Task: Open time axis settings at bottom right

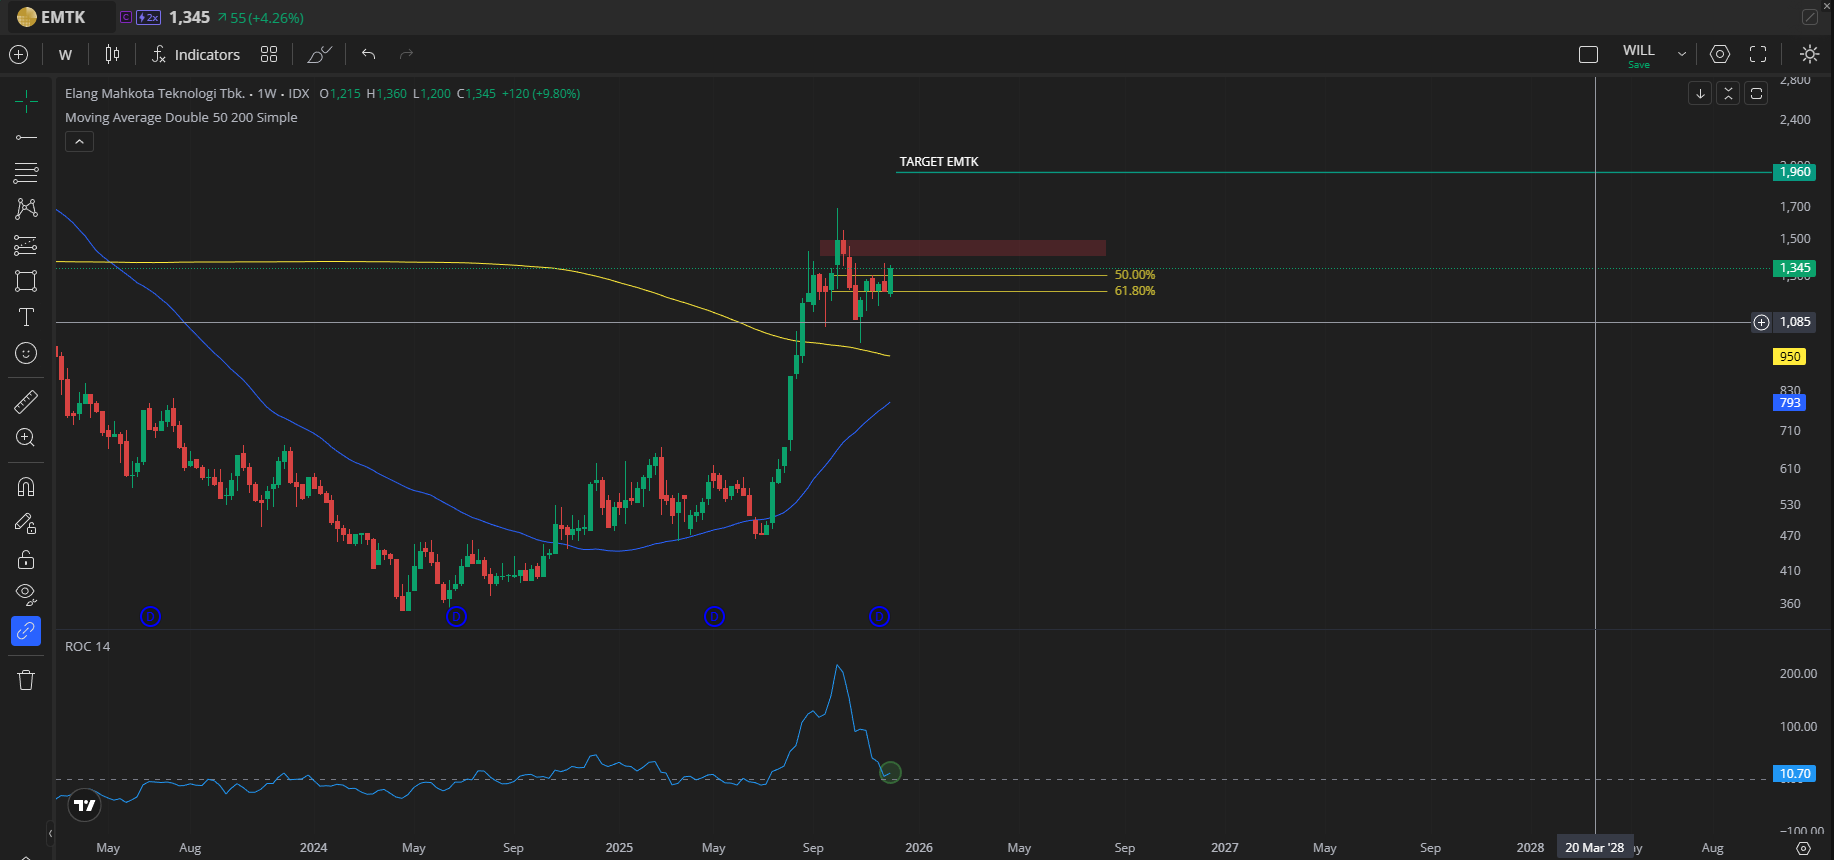Action: click(x=1803, y=848)
